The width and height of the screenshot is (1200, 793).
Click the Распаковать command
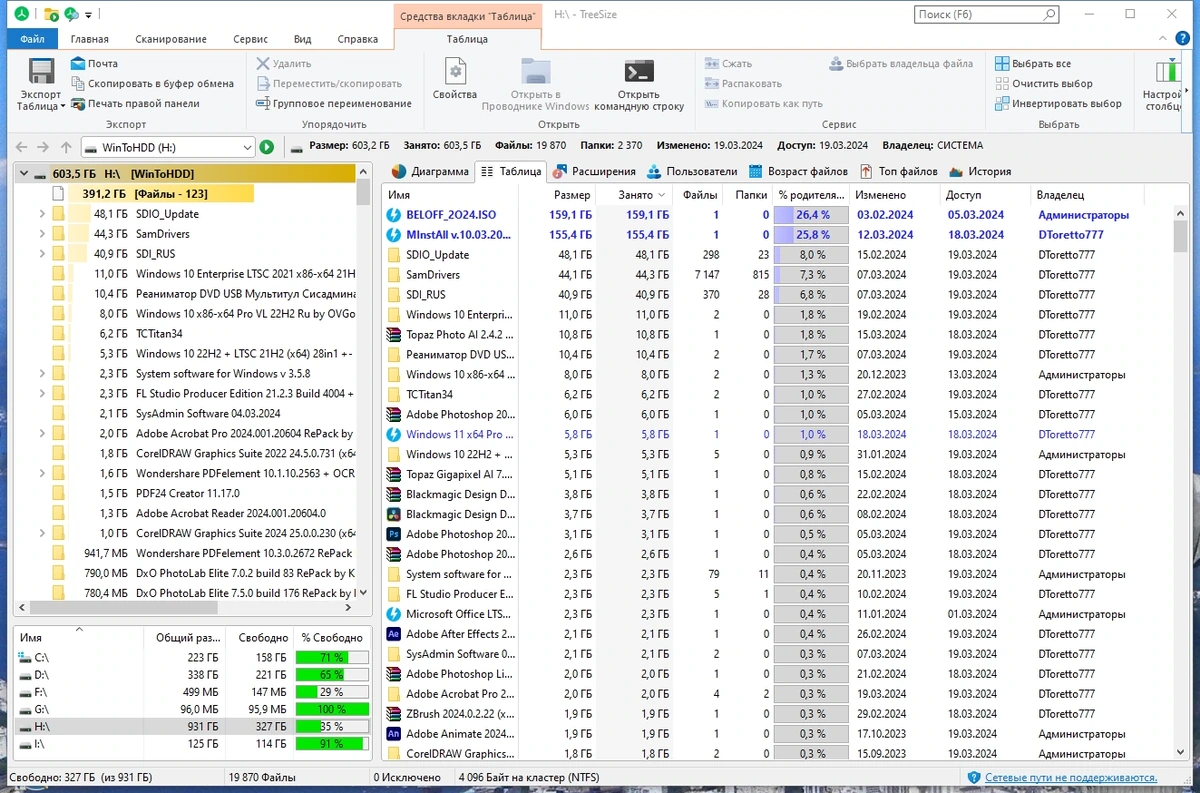click(x=743, y=84)
